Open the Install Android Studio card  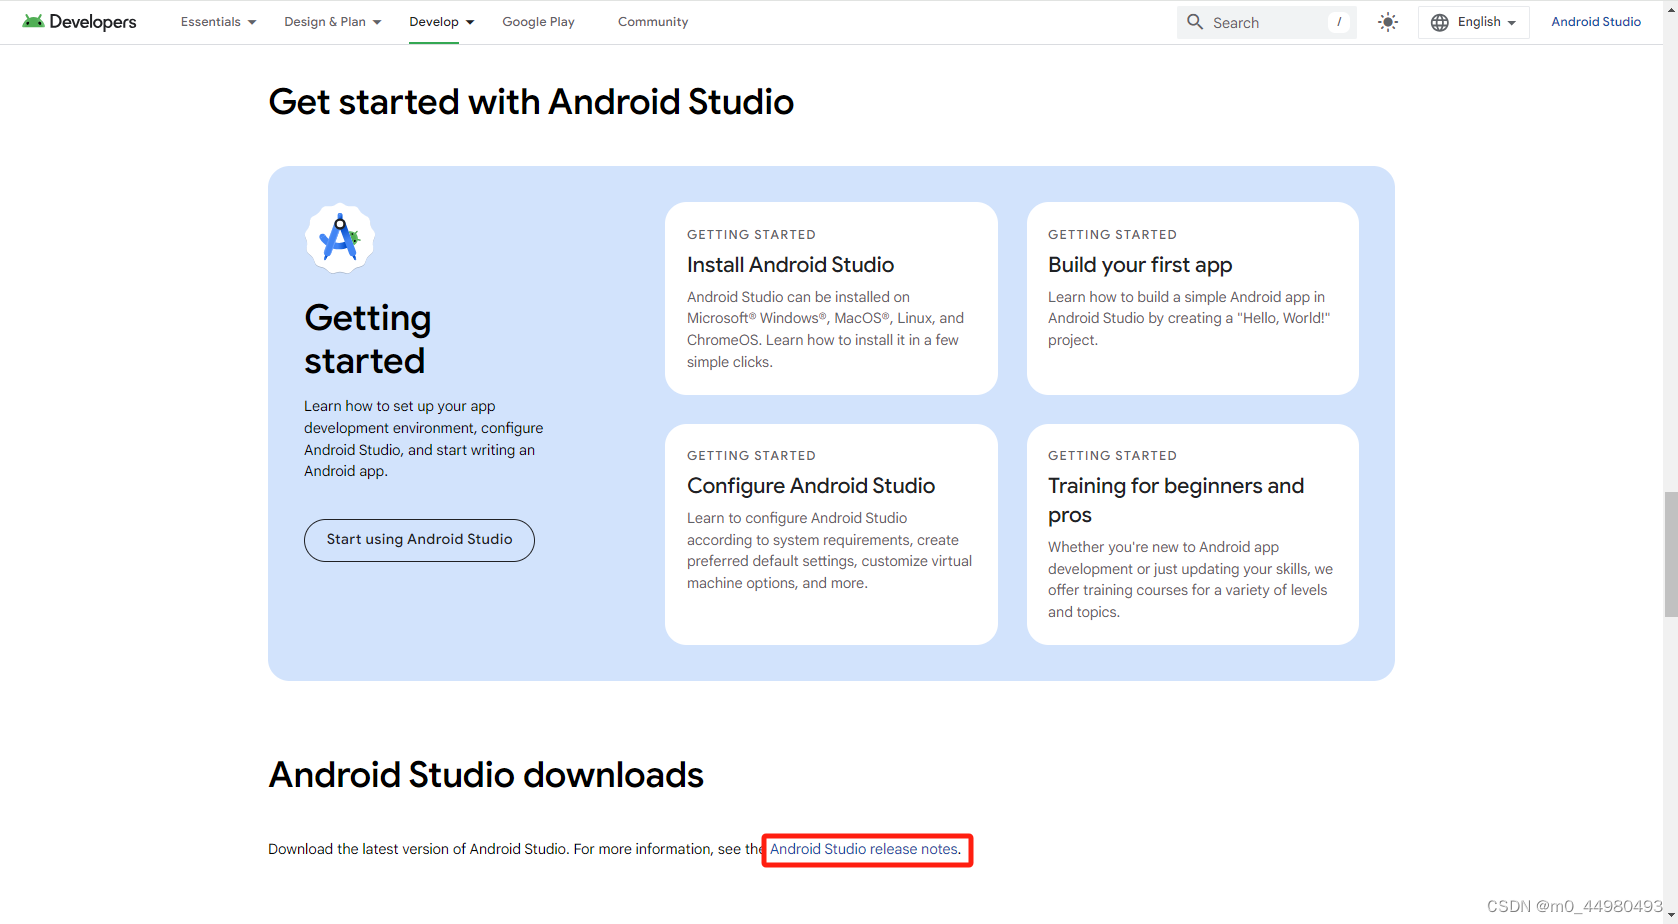(831, 298)
